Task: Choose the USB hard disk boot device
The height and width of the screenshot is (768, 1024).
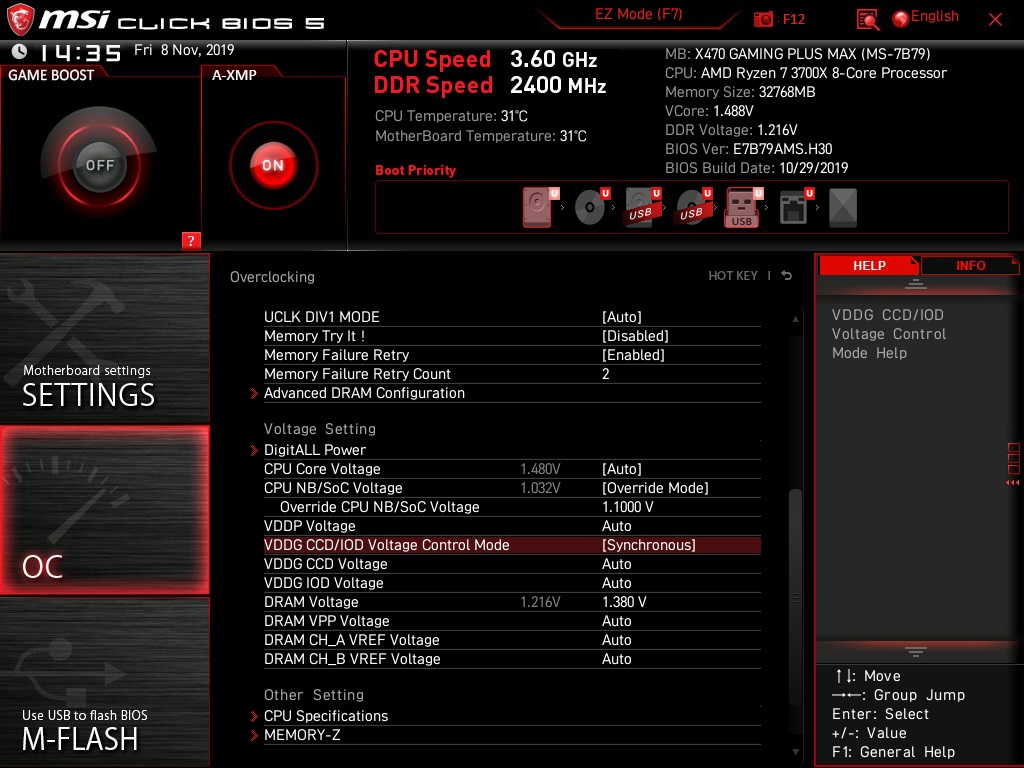Action: [640, 208]
